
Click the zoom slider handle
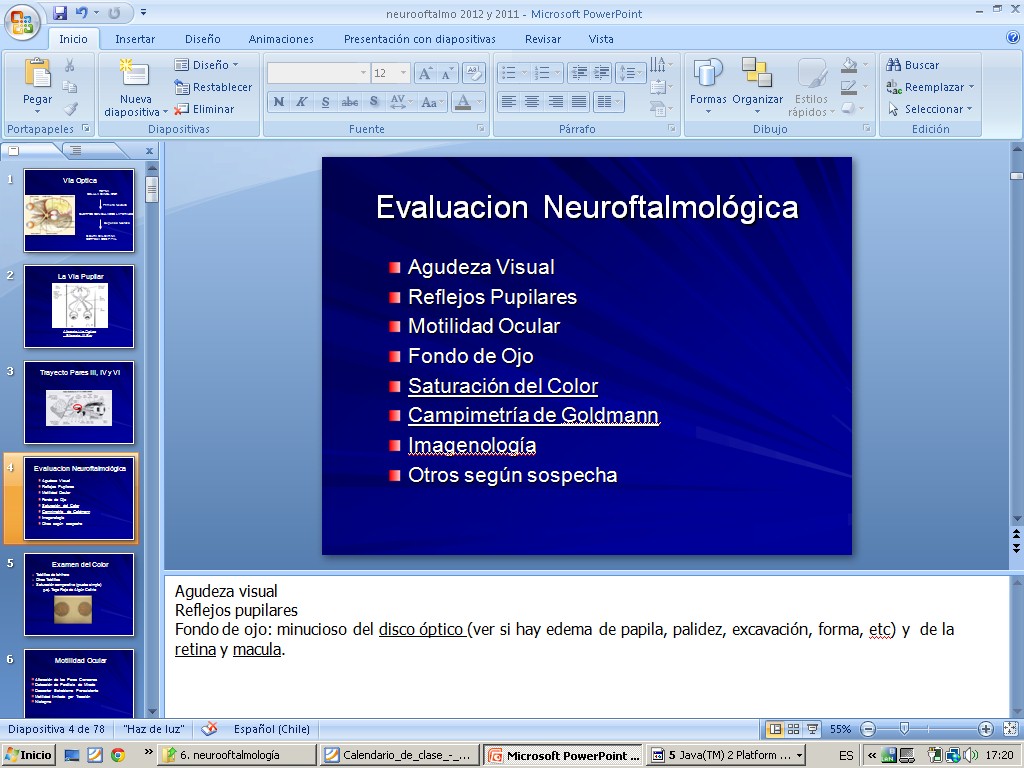904,729
